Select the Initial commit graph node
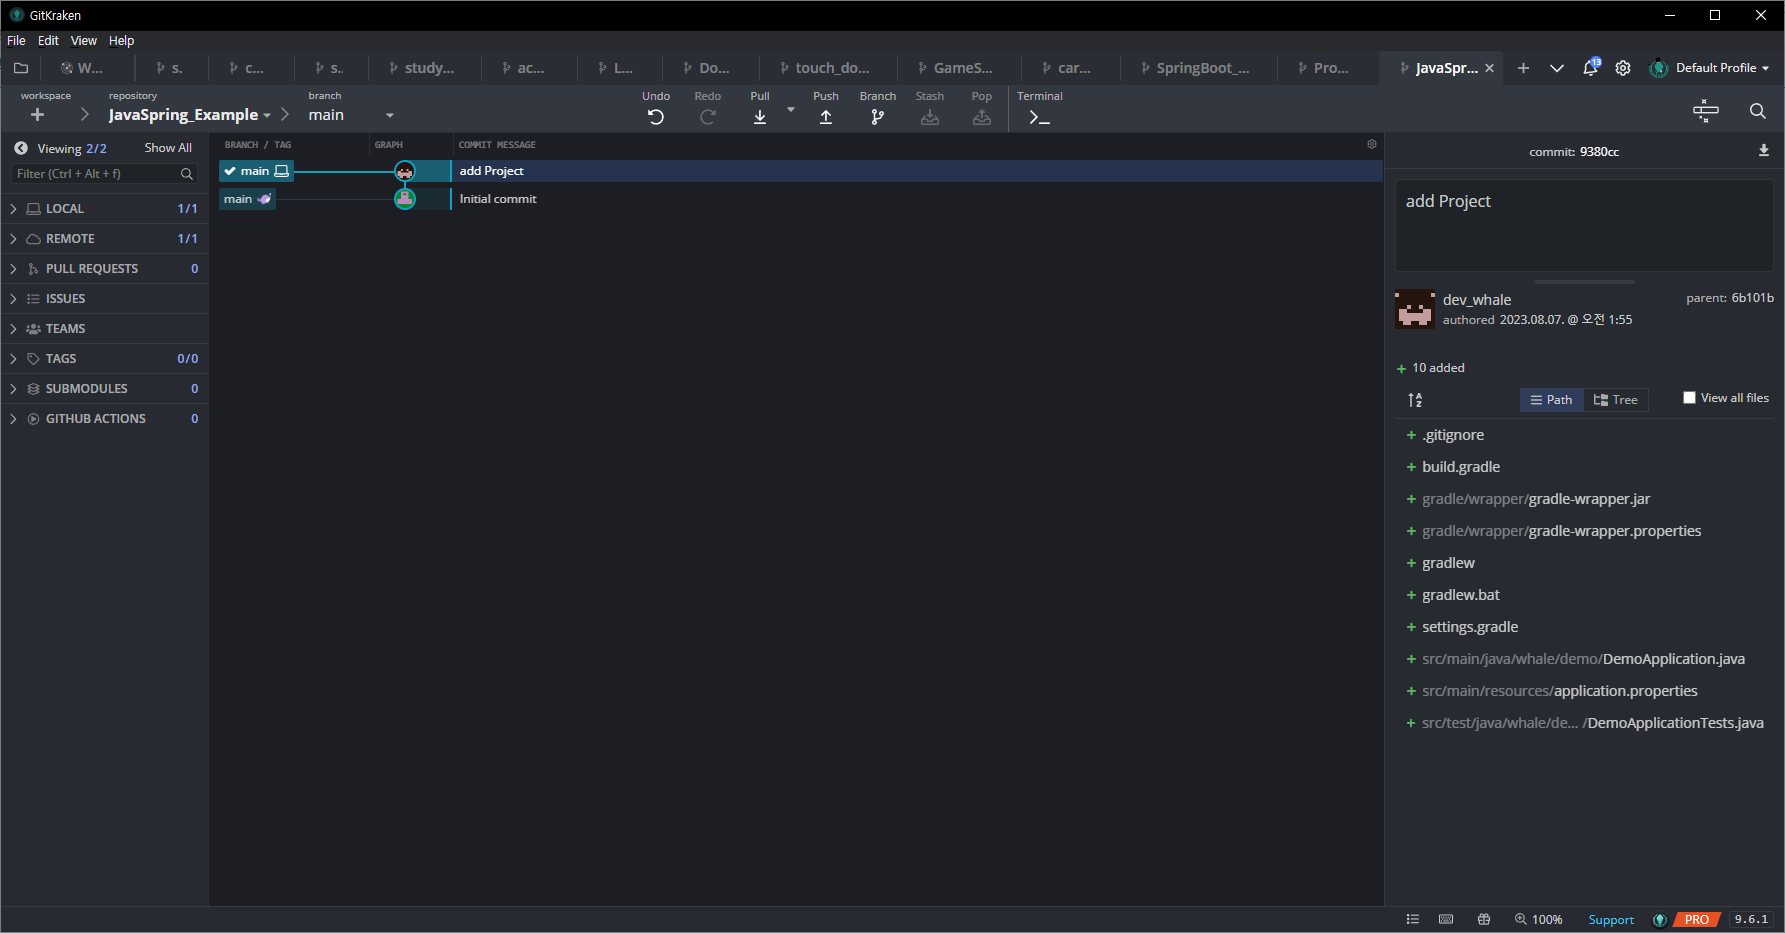This screenshot has width=1785, height=933. point(405,199)
